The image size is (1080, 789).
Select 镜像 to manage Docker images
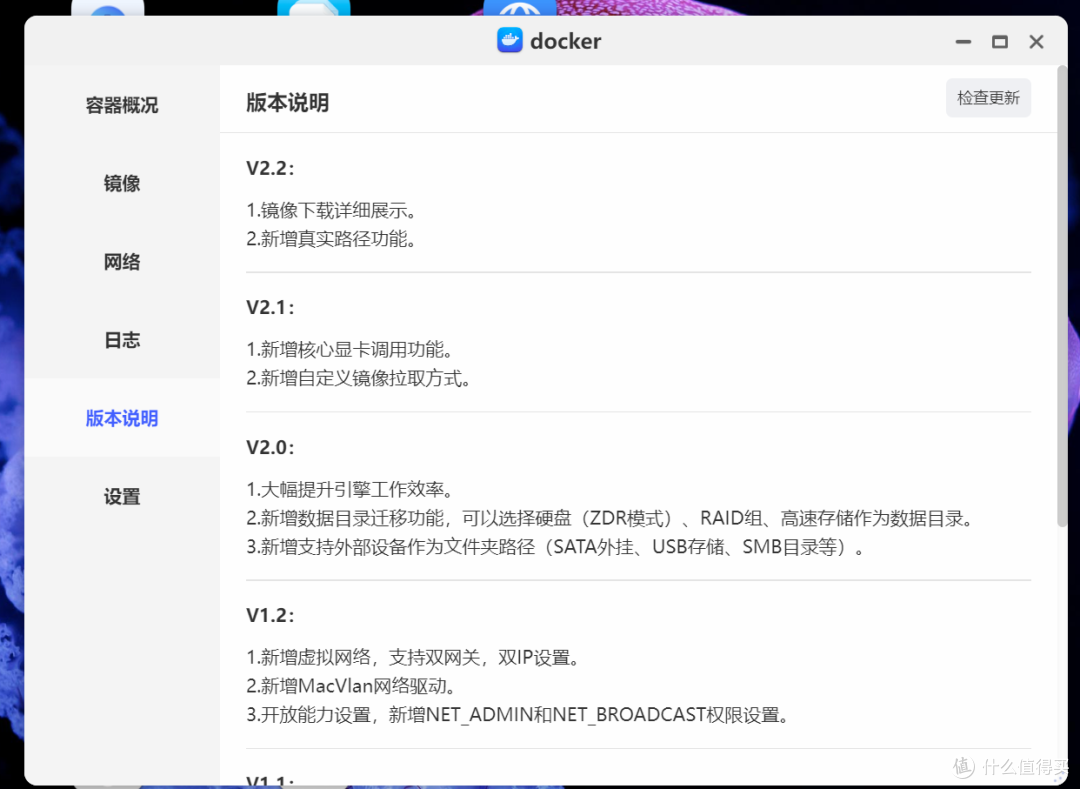pyautogui.click(x=122, y=183)
